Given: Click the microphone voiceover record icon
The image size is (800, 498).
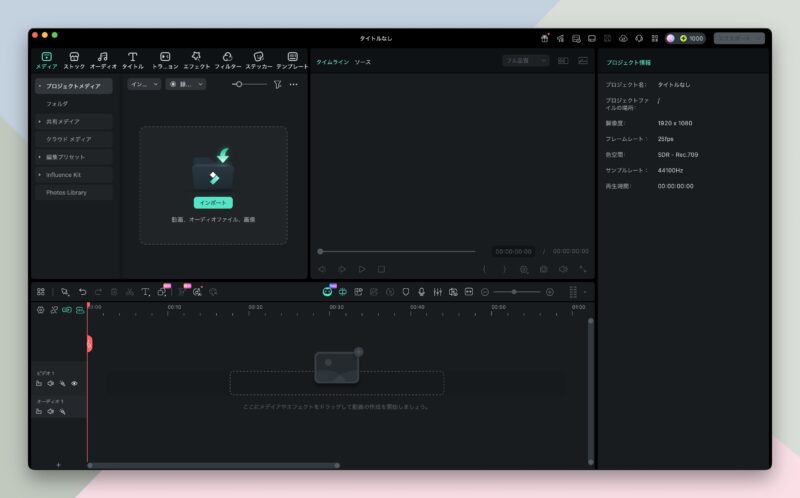Looking at the screenshot, I should (421, 292).
